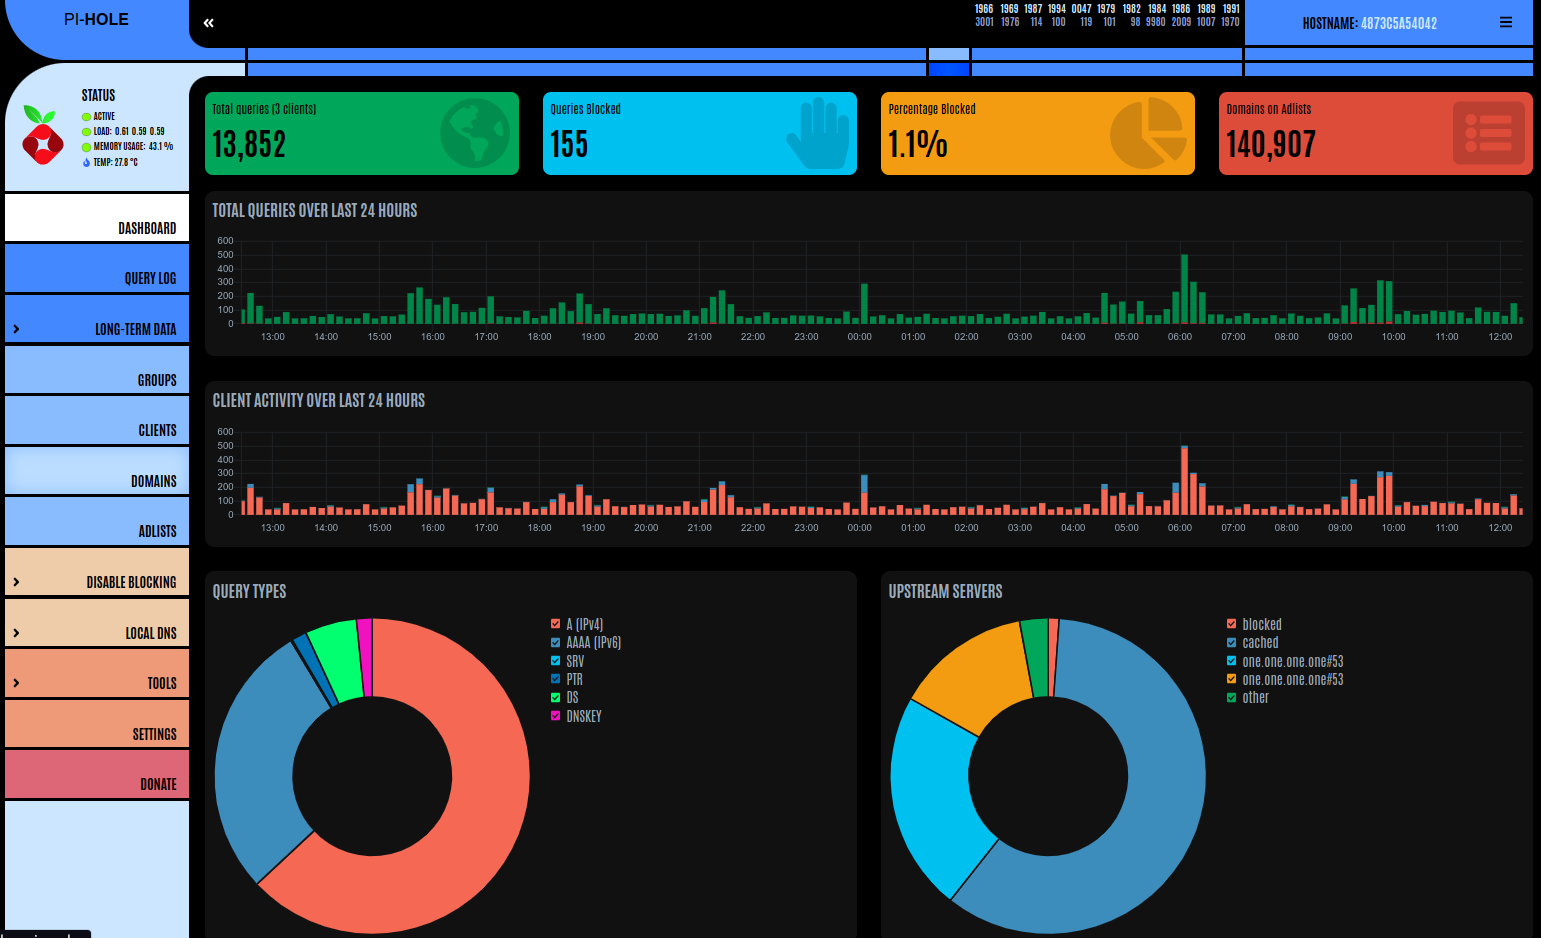Click the Memory Usage 43.1% text

point(133,147)
